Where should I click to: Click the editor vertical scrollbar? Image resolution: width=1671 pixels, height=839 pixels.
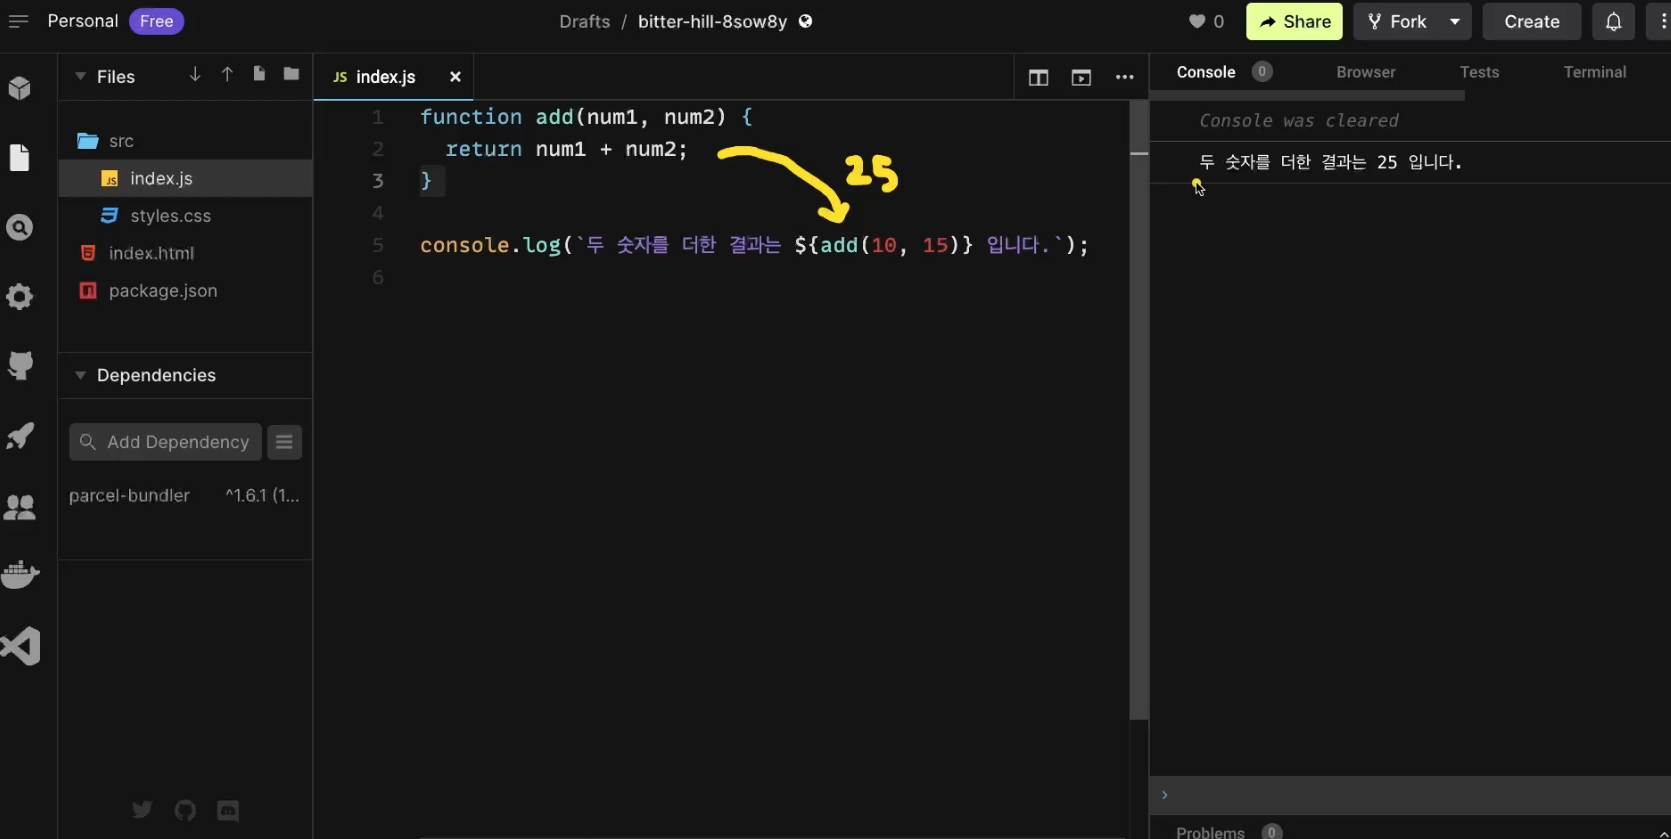pyautogui.click(x=1139, y=410)
